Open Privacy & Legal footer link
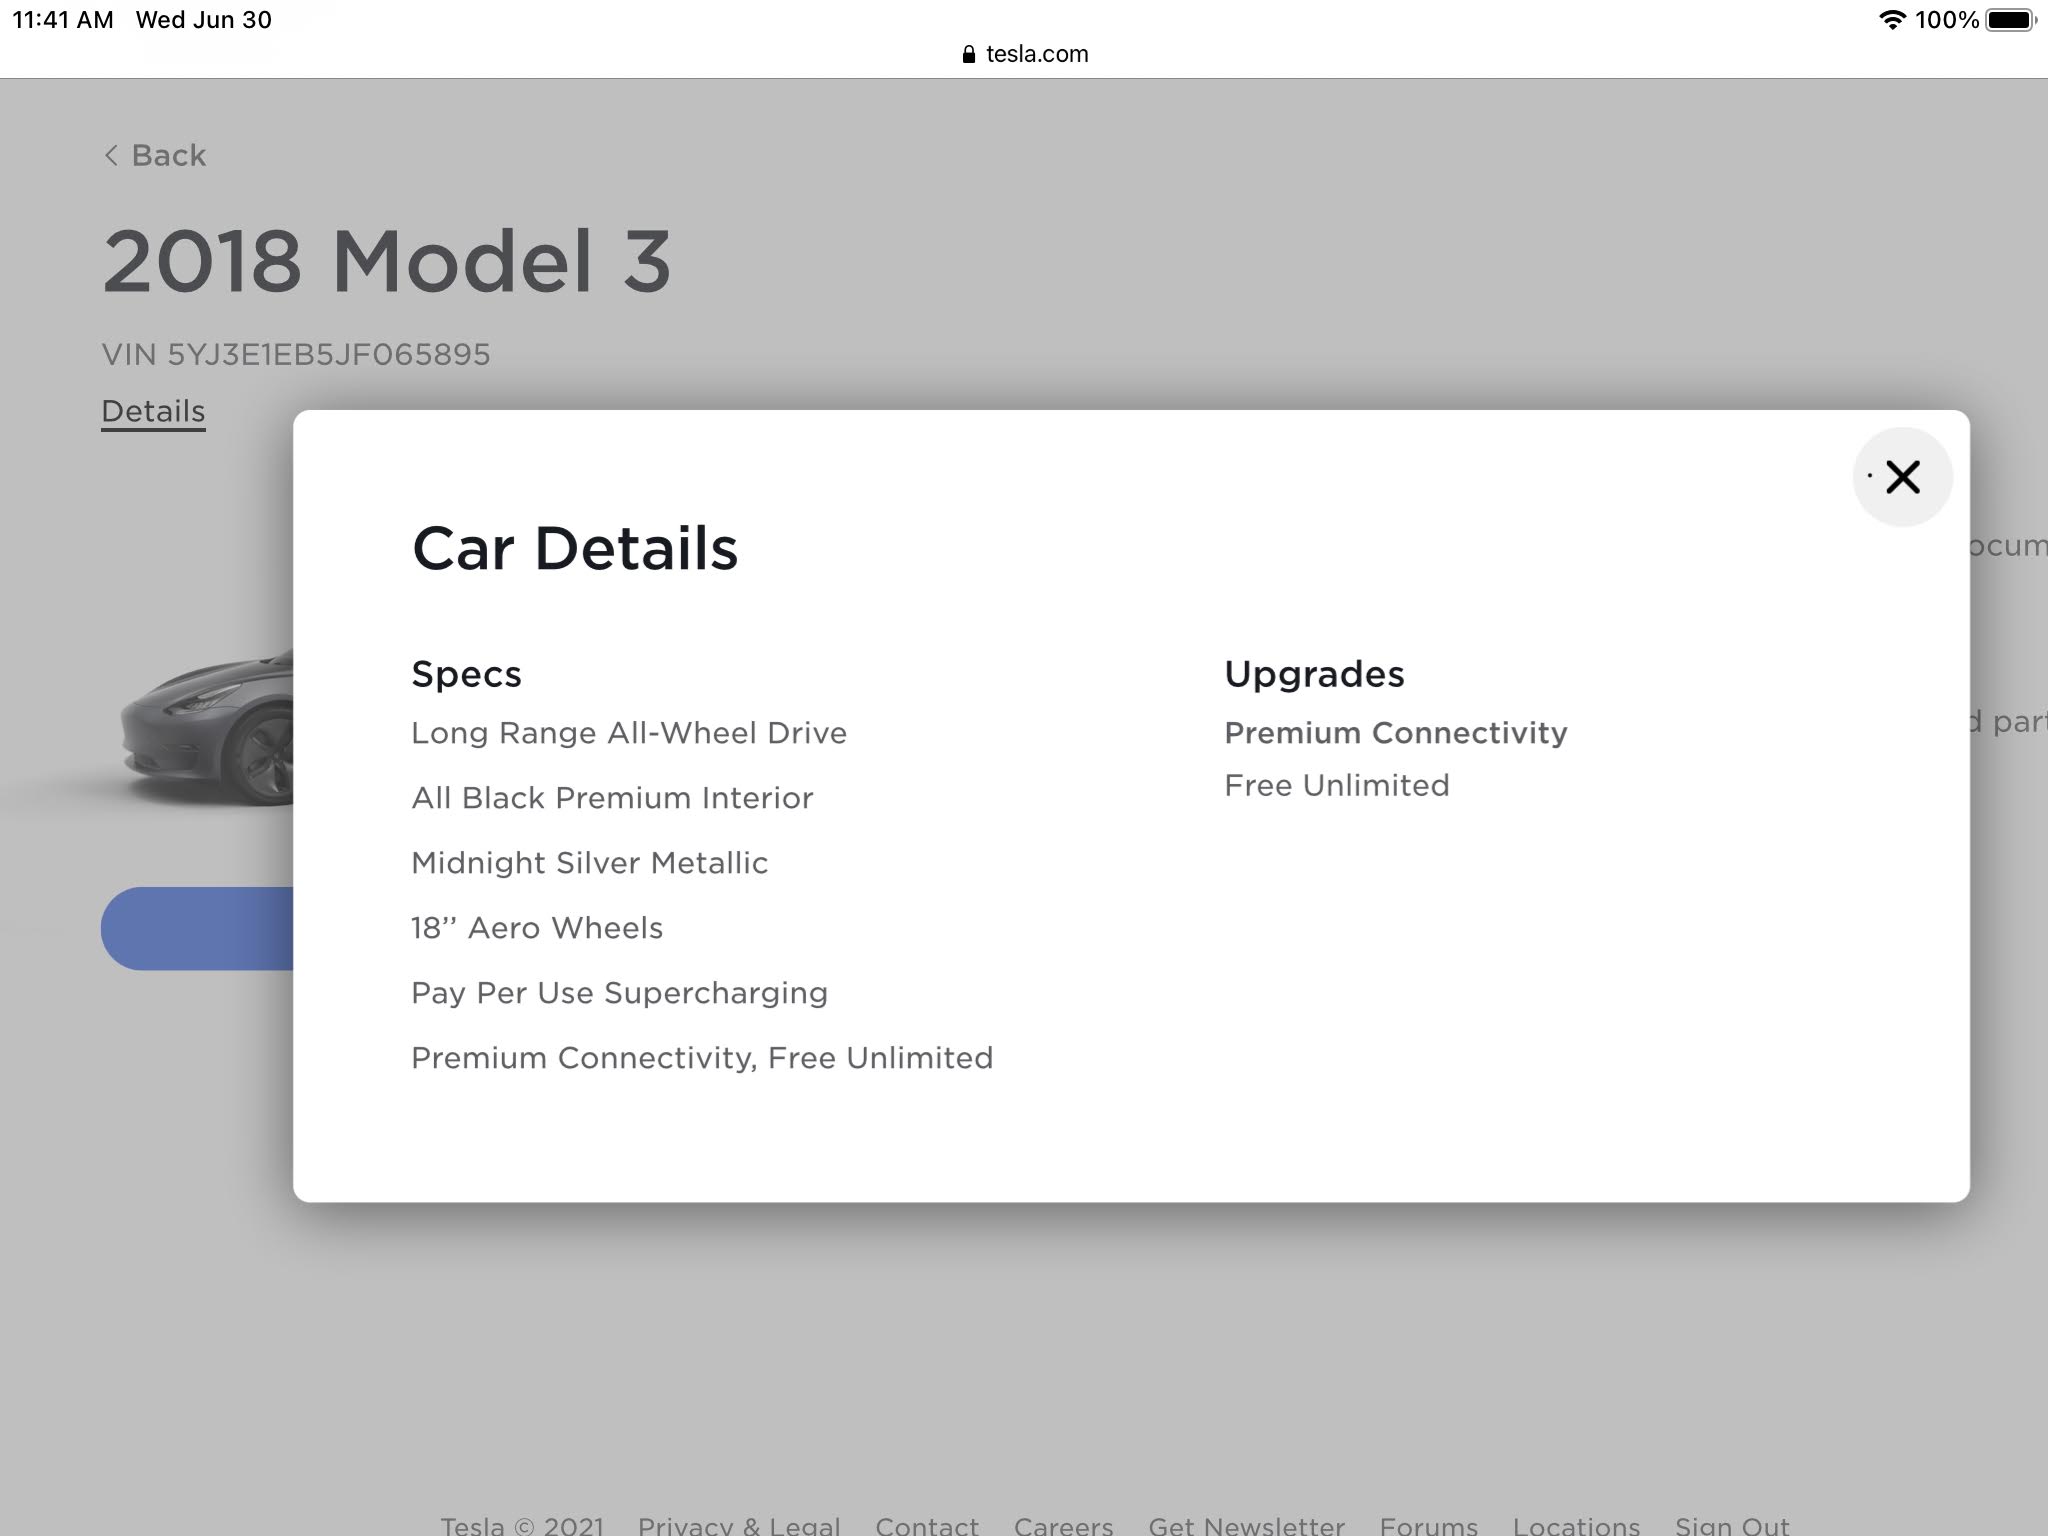Image resolution: width=2048 pixels, height=1536 pixels. click(739, 1525)
